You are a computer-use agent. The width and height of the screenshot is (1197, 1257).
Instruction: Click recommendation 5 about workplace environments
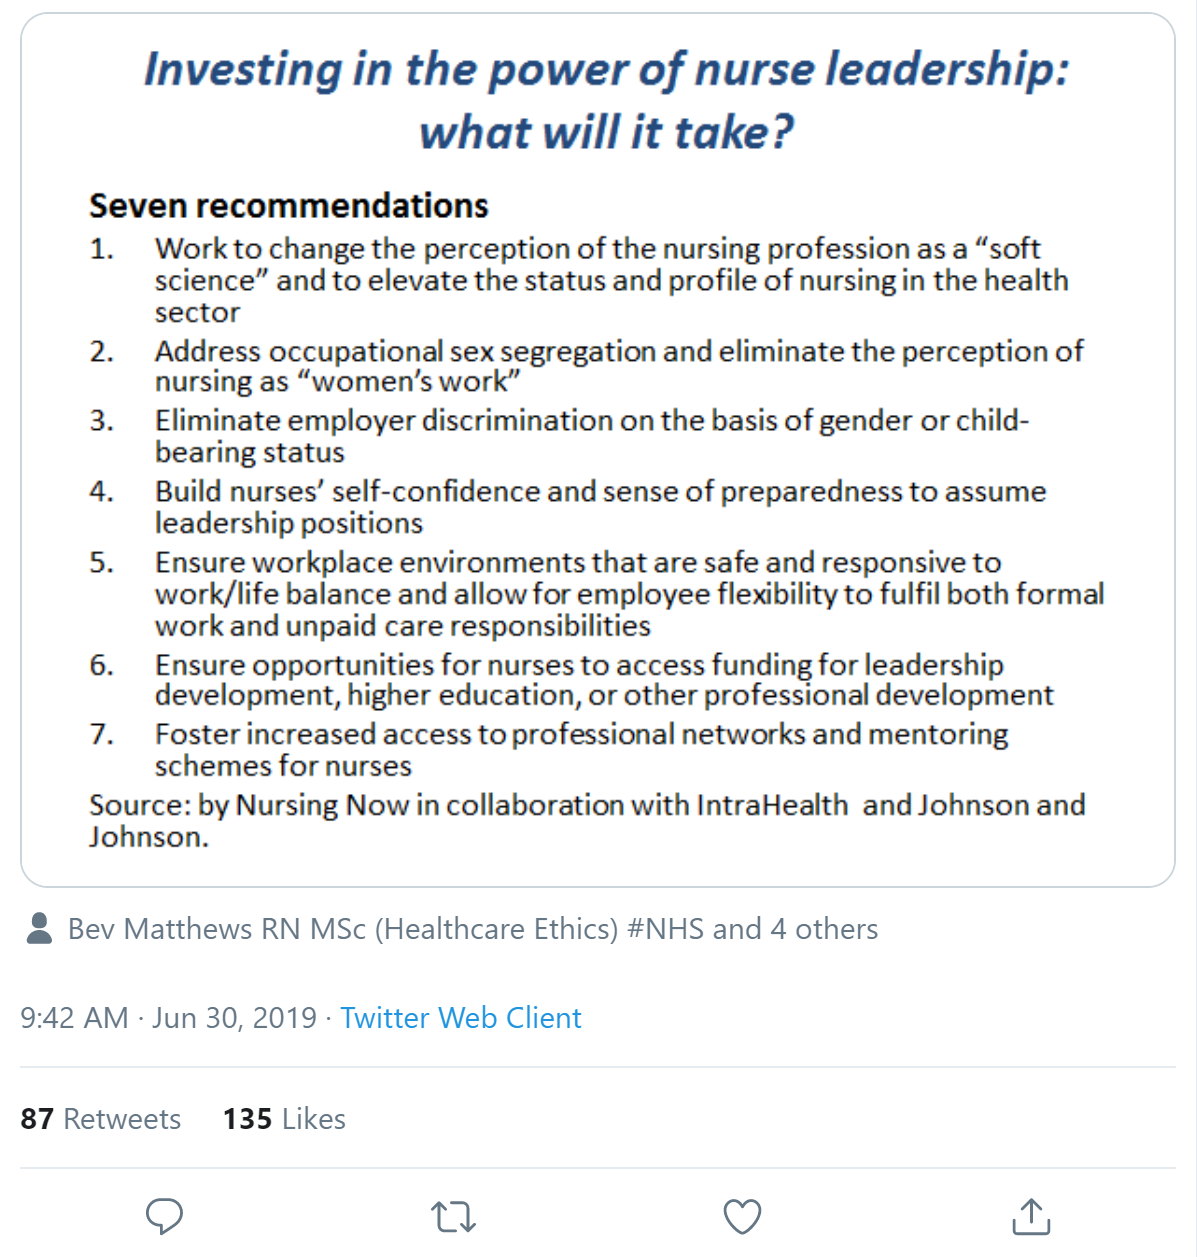628,594
